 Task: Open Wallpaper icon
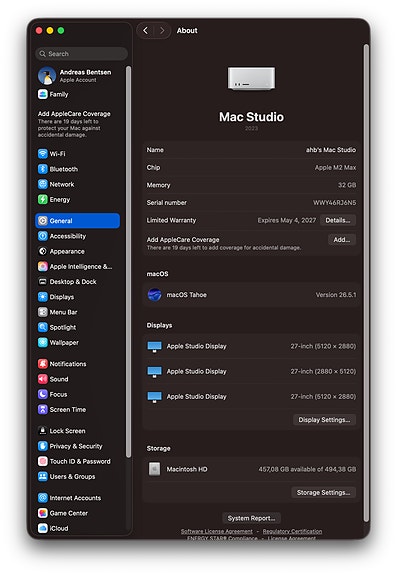[x=43, y=343]
